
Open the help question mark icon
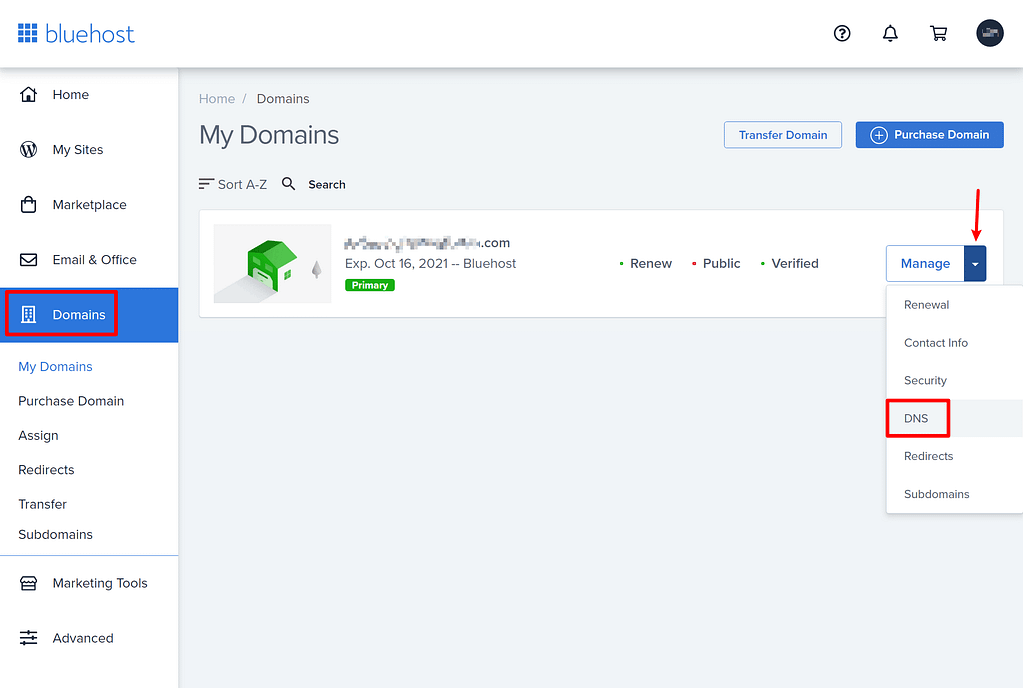click(841, 33)
